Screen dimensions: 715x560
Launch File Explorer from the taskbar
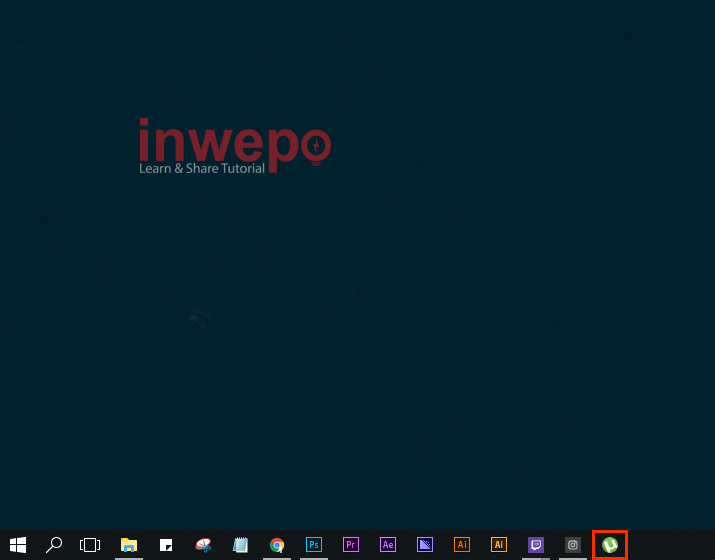(129, 545)
